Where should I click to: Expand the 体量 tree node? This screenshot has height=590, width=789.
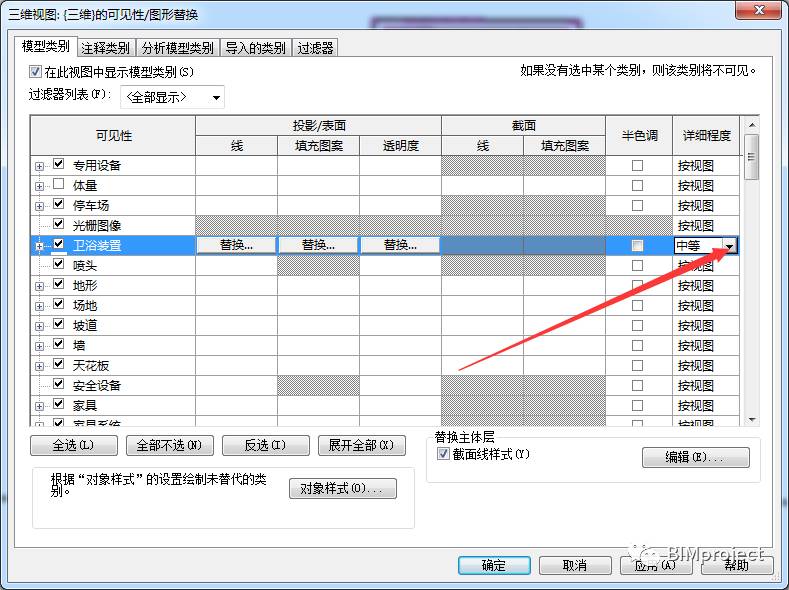coord(39,186)
